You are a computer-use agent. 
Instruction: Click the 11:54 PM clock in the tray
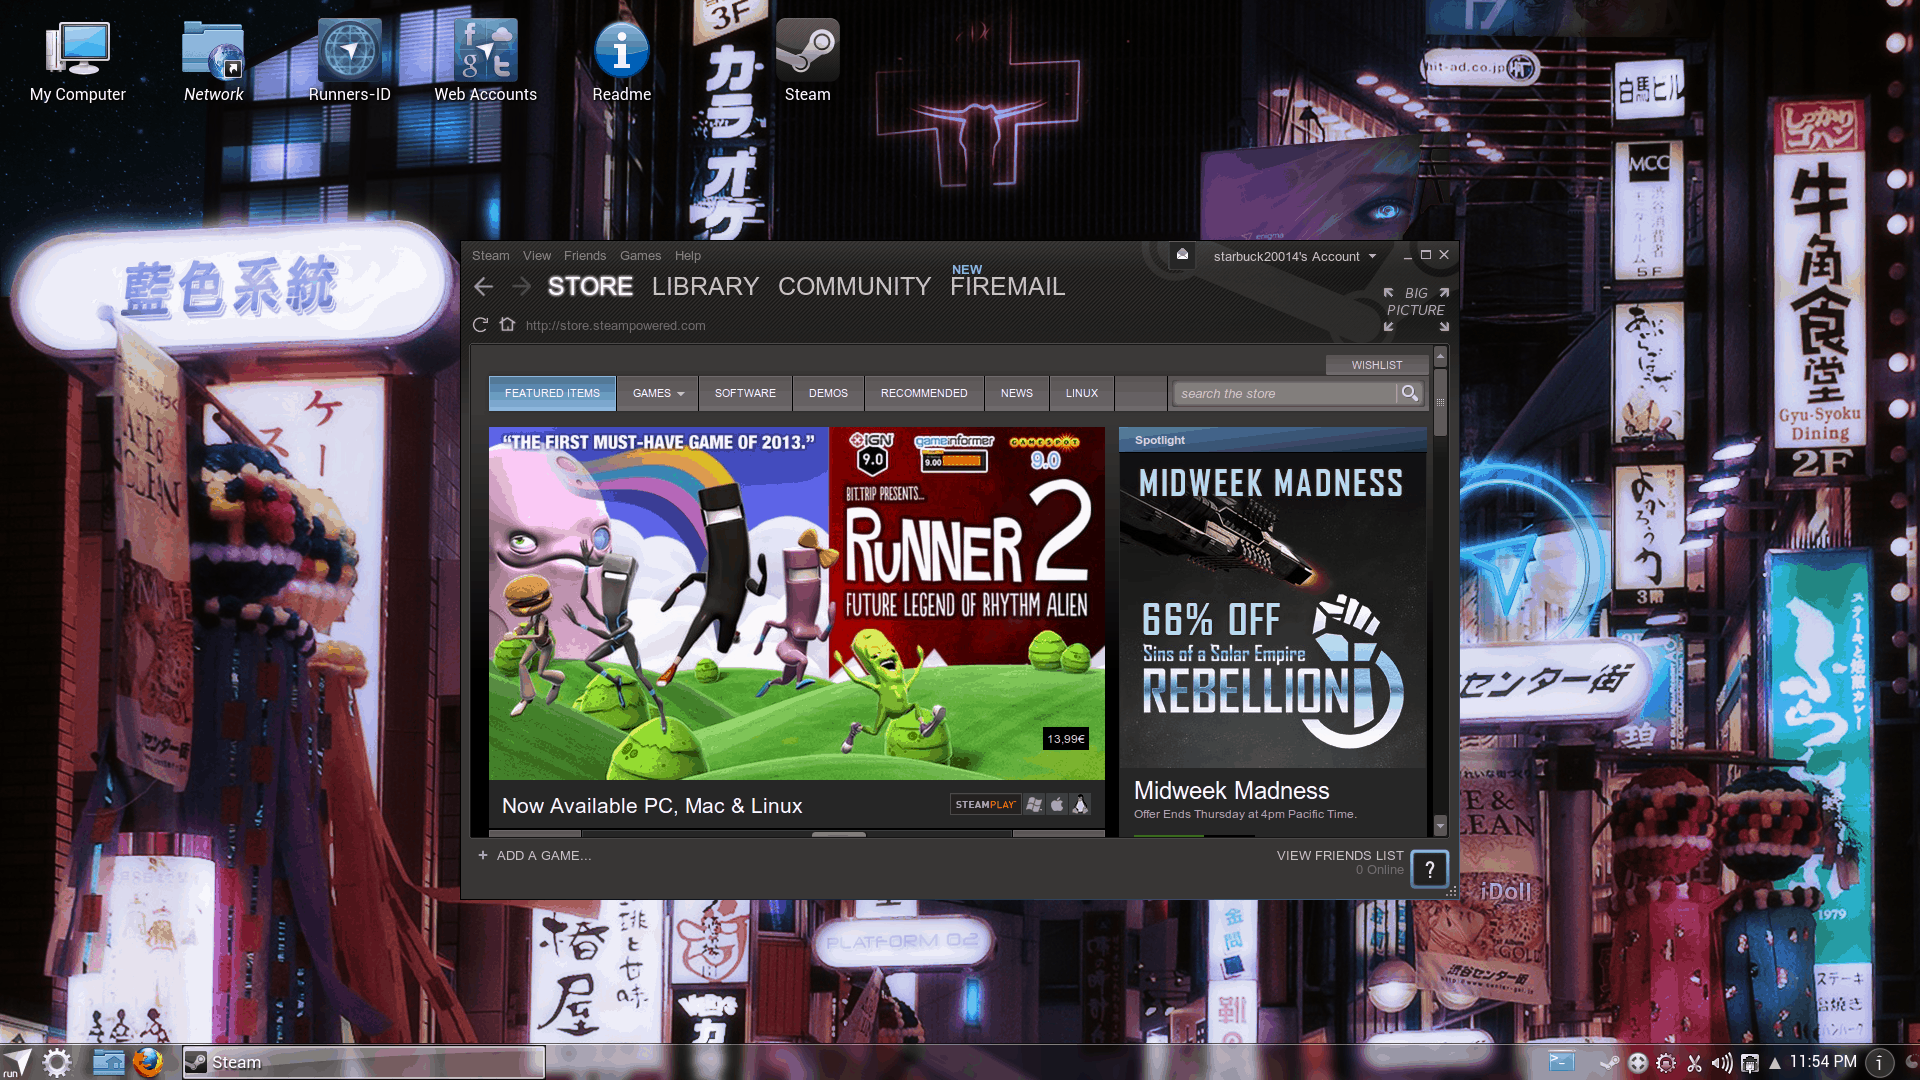1823,1061
